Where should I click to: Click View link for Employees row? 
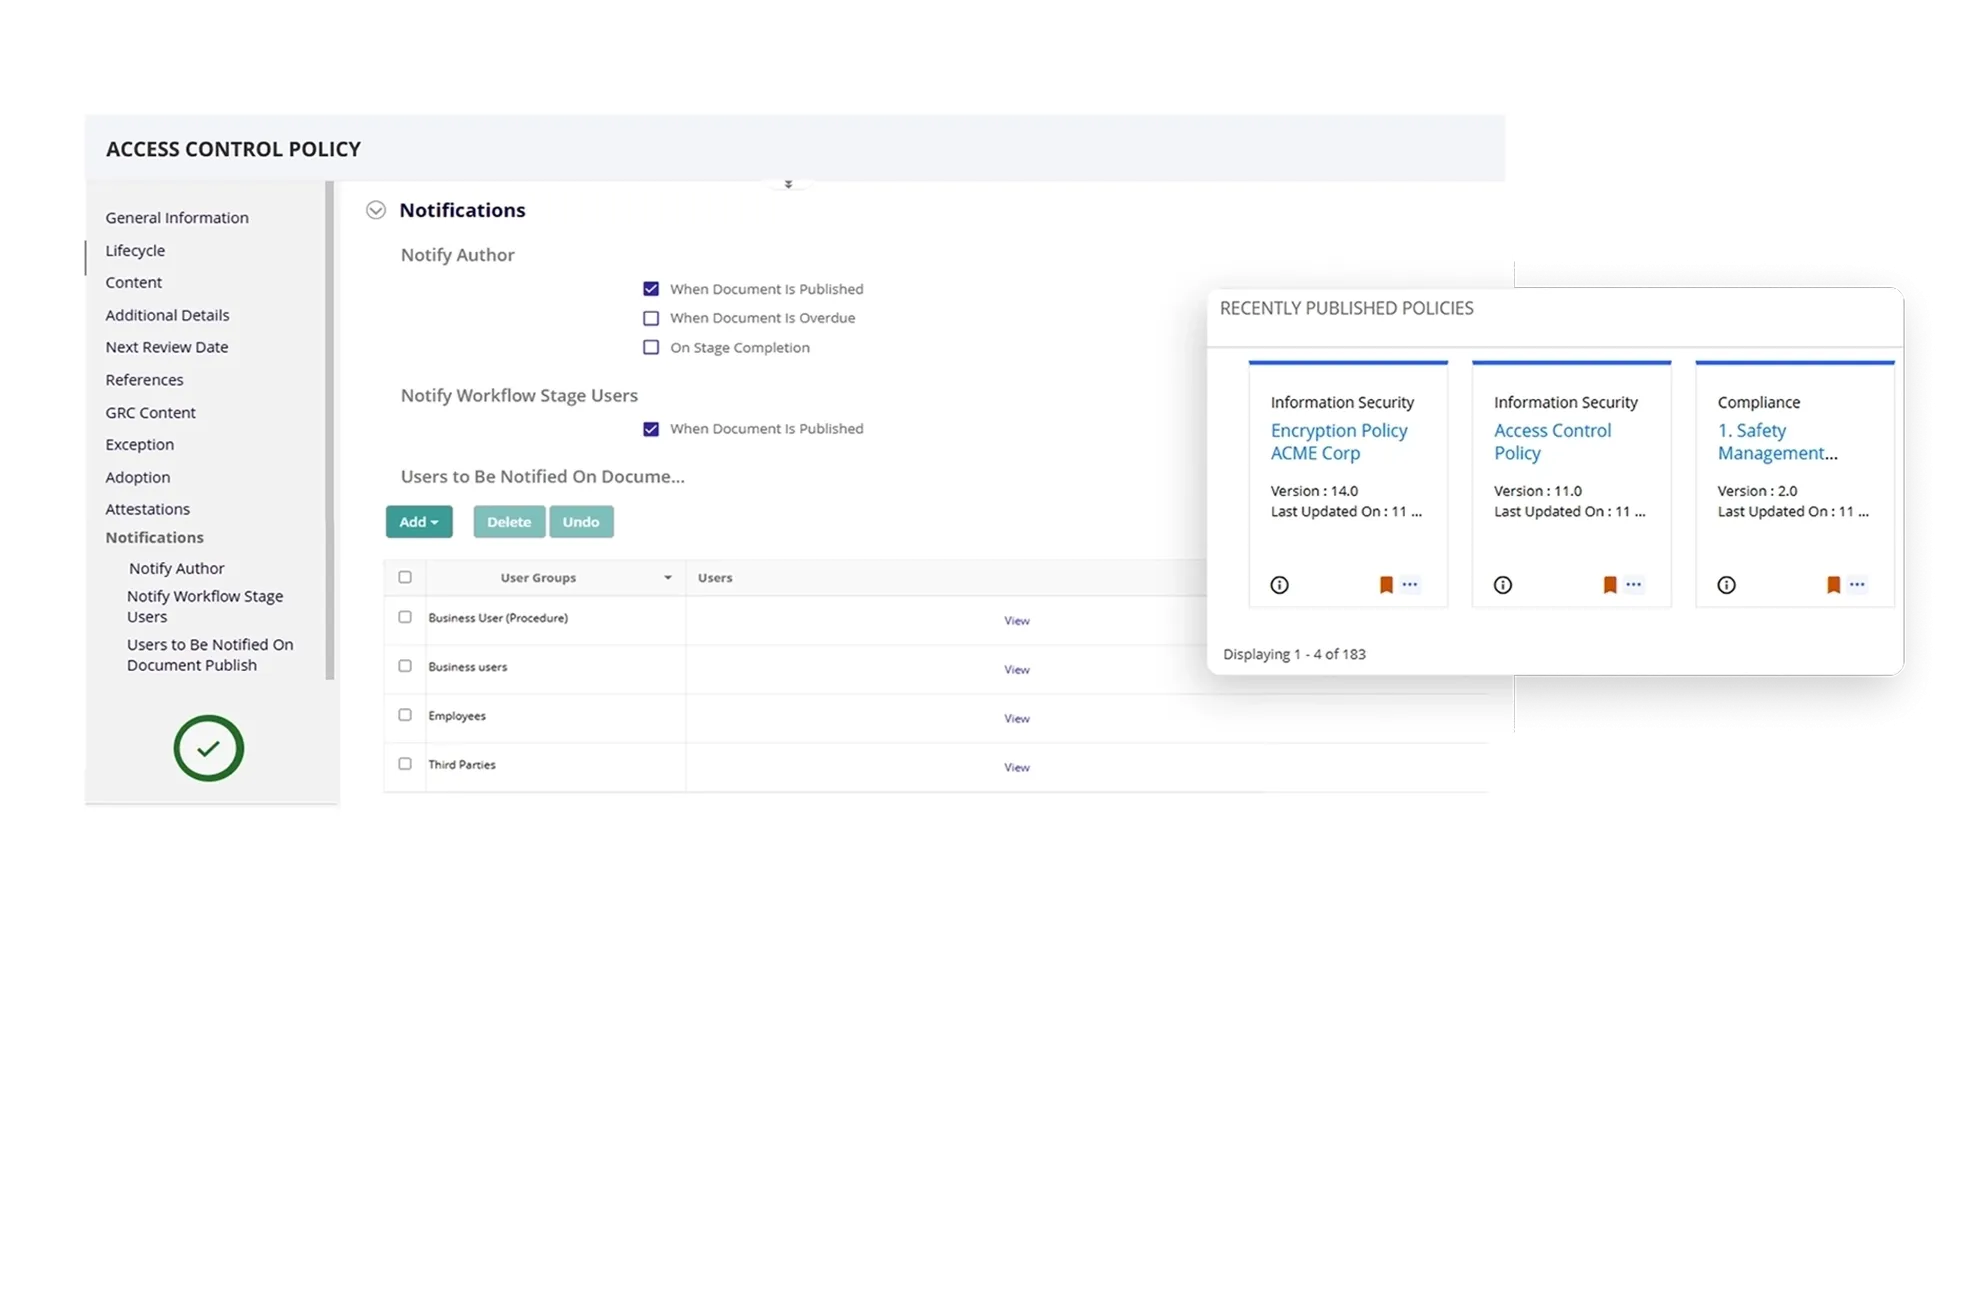click(x=1016, y=719)
